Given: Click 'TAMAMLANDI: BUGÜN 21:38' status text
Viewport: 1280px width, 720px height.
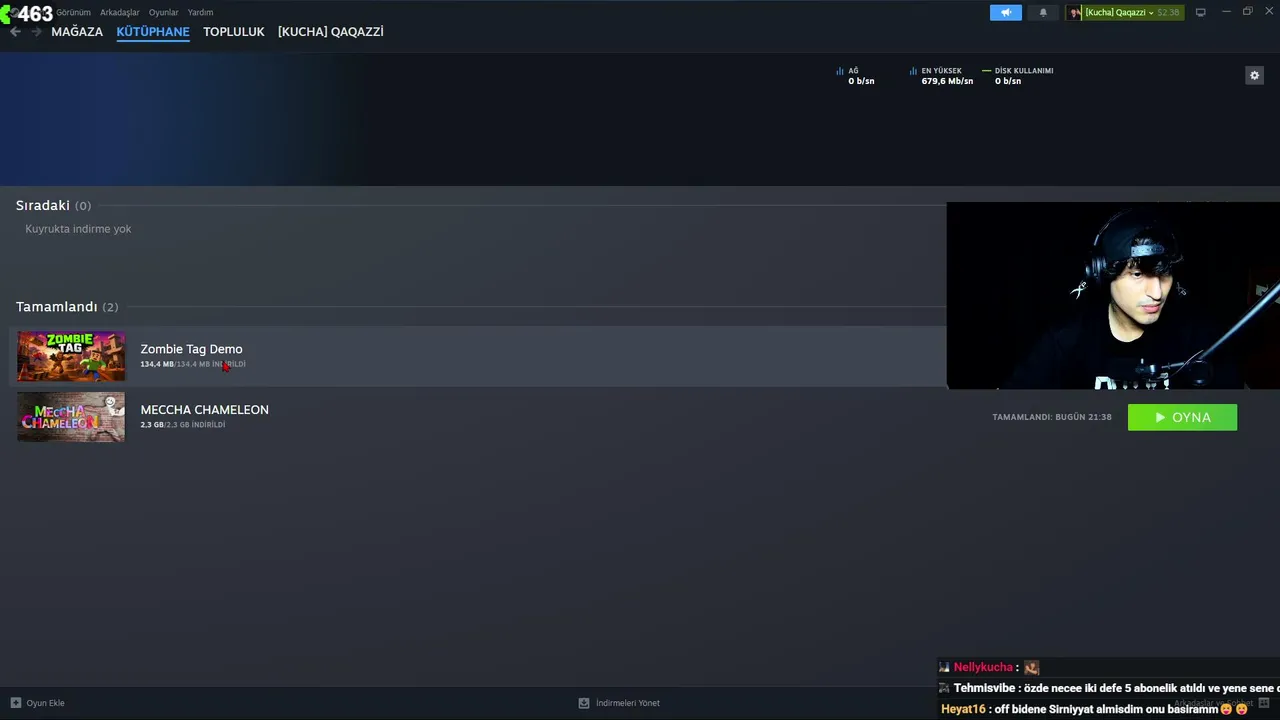Looking at the screenshot, I should (x=1052, y=417).
